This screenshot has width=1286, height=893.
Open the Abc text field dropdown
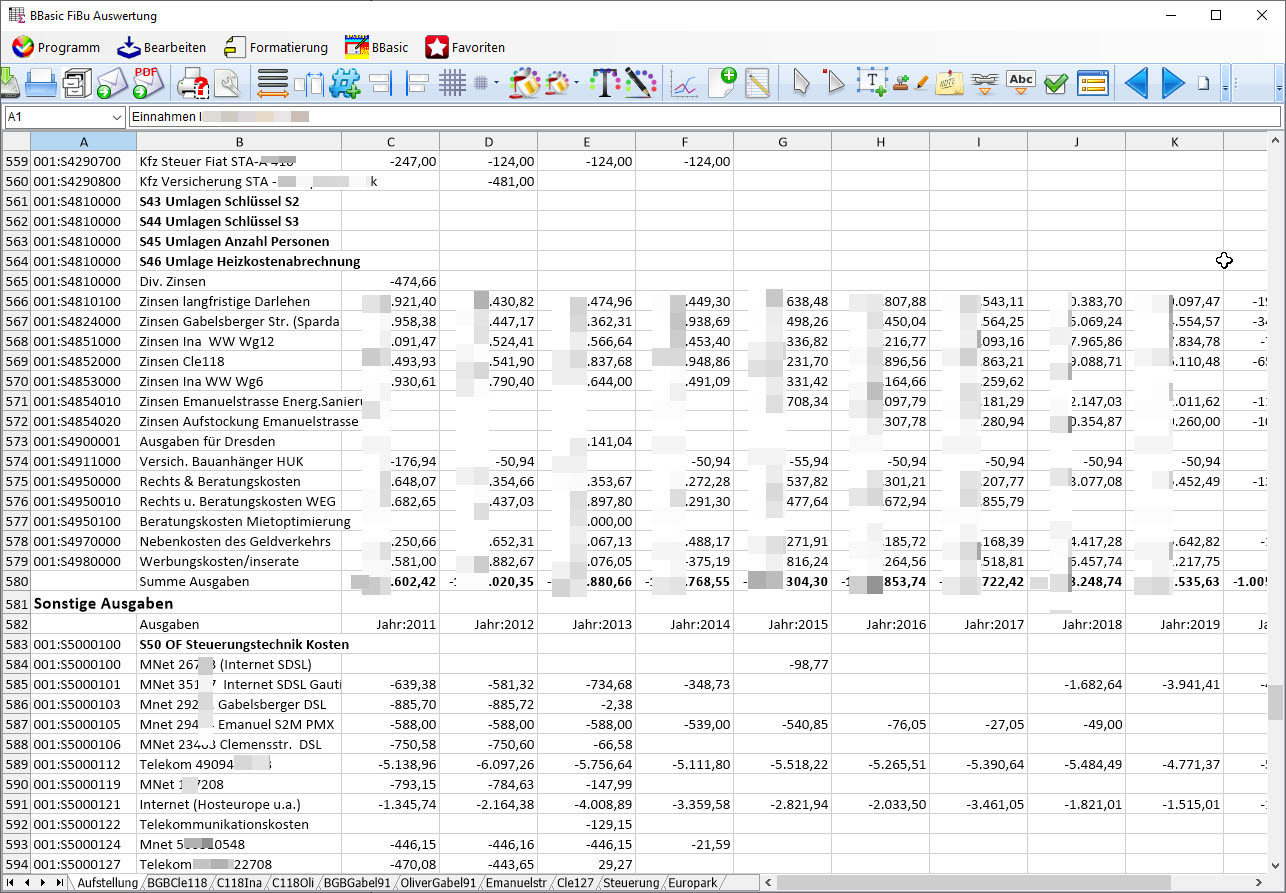pyautogui.click(x=1020, y=83)
